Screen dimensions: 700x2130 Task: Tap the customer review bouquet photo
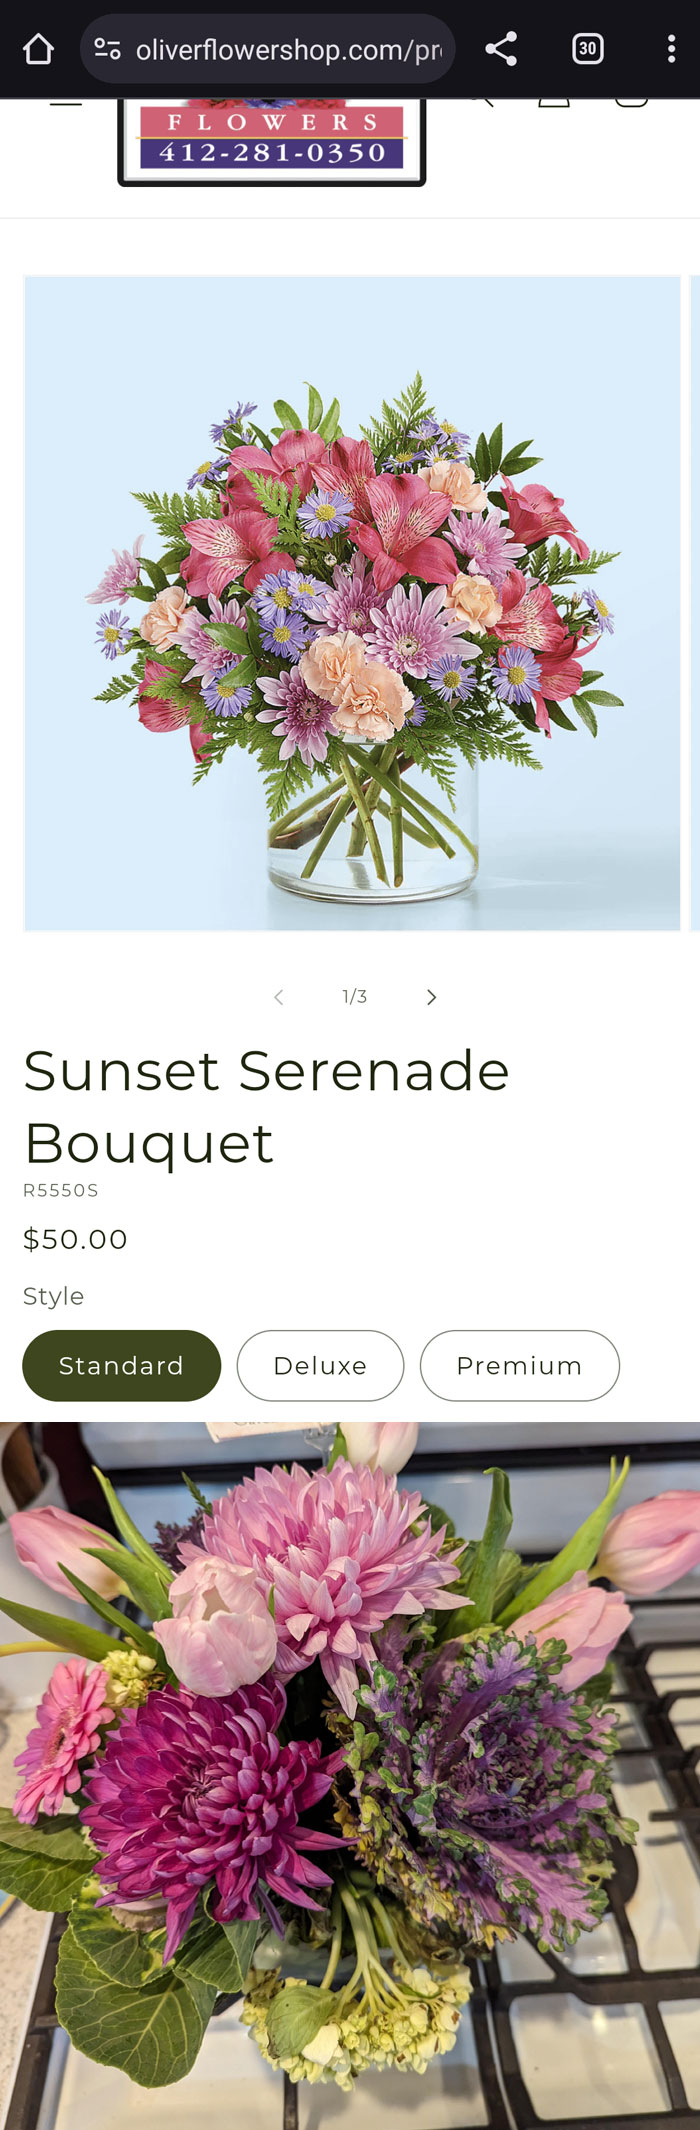pyautogui.click(x=350, y=1770)
